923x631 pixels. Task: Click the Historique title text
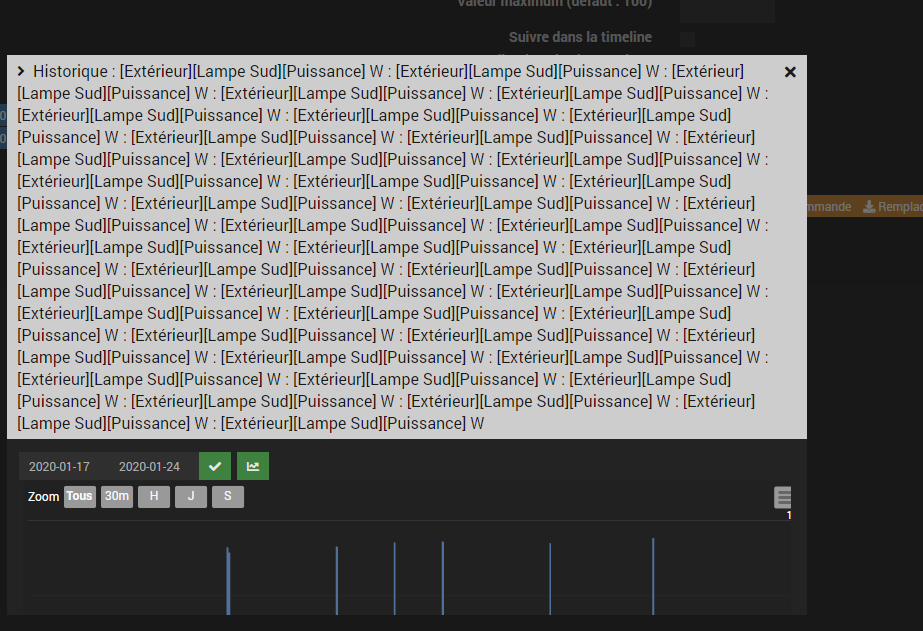point(71,71)
